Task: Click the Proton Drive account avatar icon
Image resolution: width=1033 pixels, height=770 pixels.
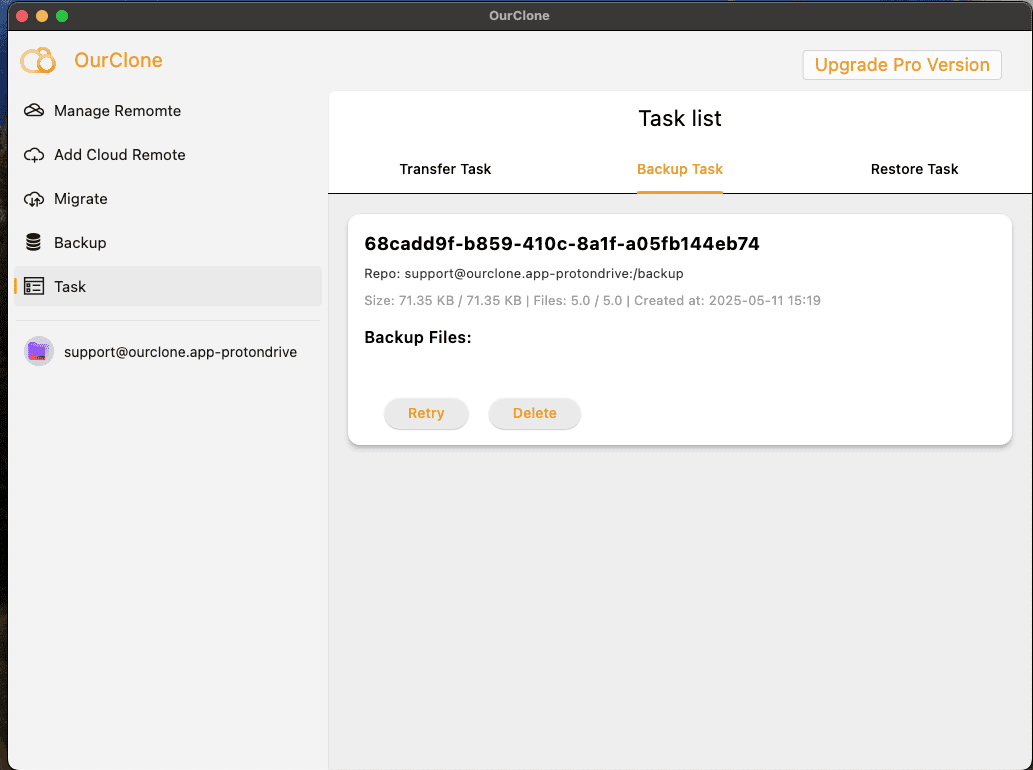Action: (39, 351)
